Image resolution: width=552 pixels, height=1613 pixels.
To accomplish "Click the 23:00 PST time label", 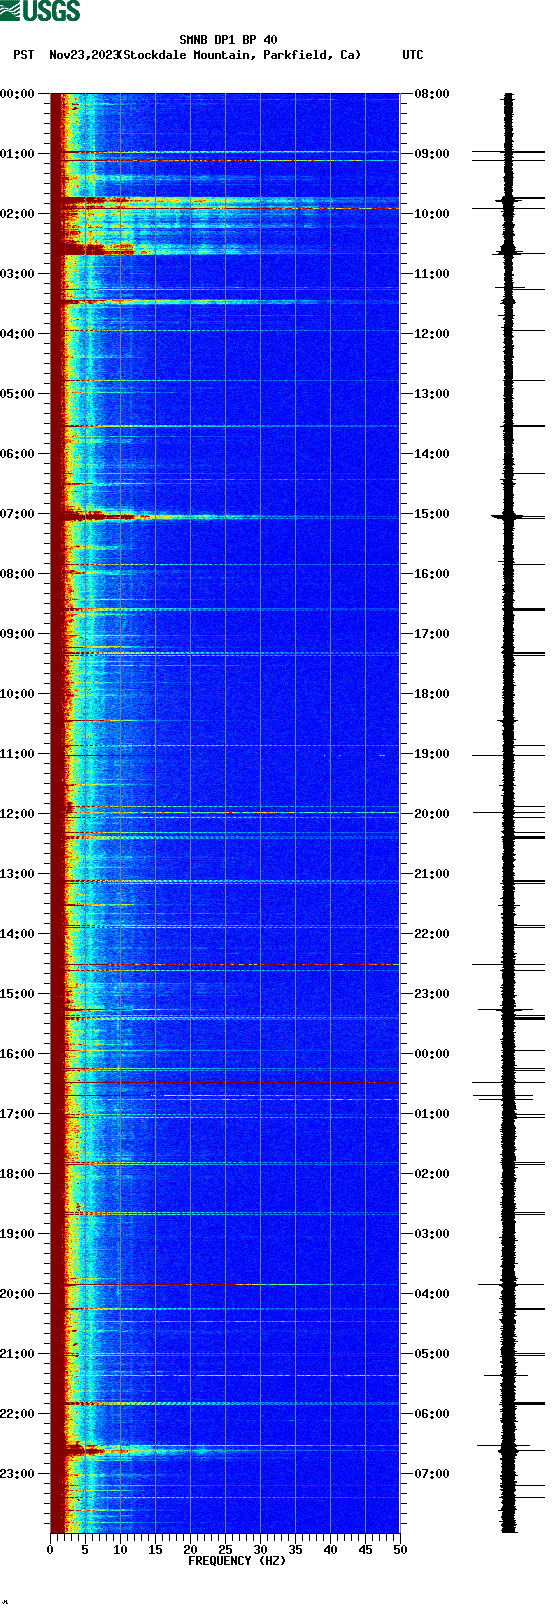I will [x=18, y=1474].
